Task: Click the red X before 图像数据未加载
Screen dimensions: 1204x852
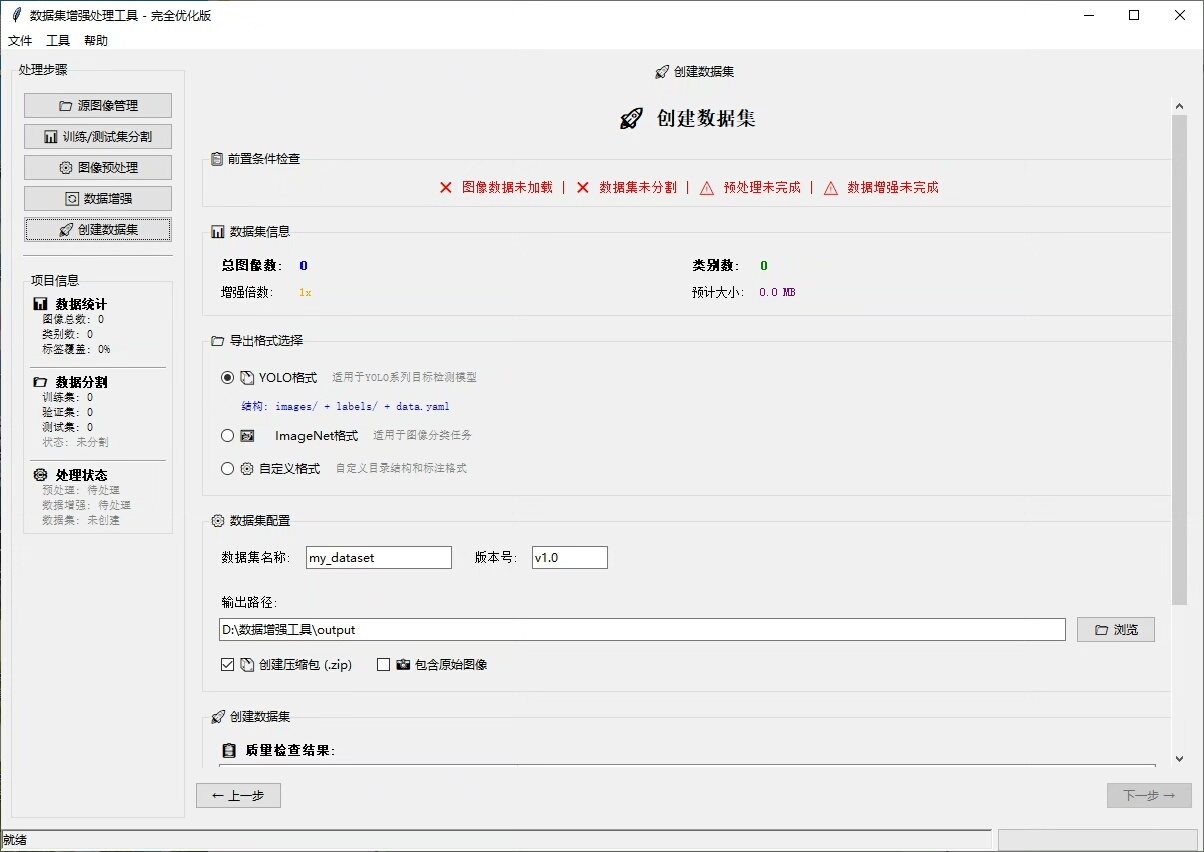Action: point(446,187)
